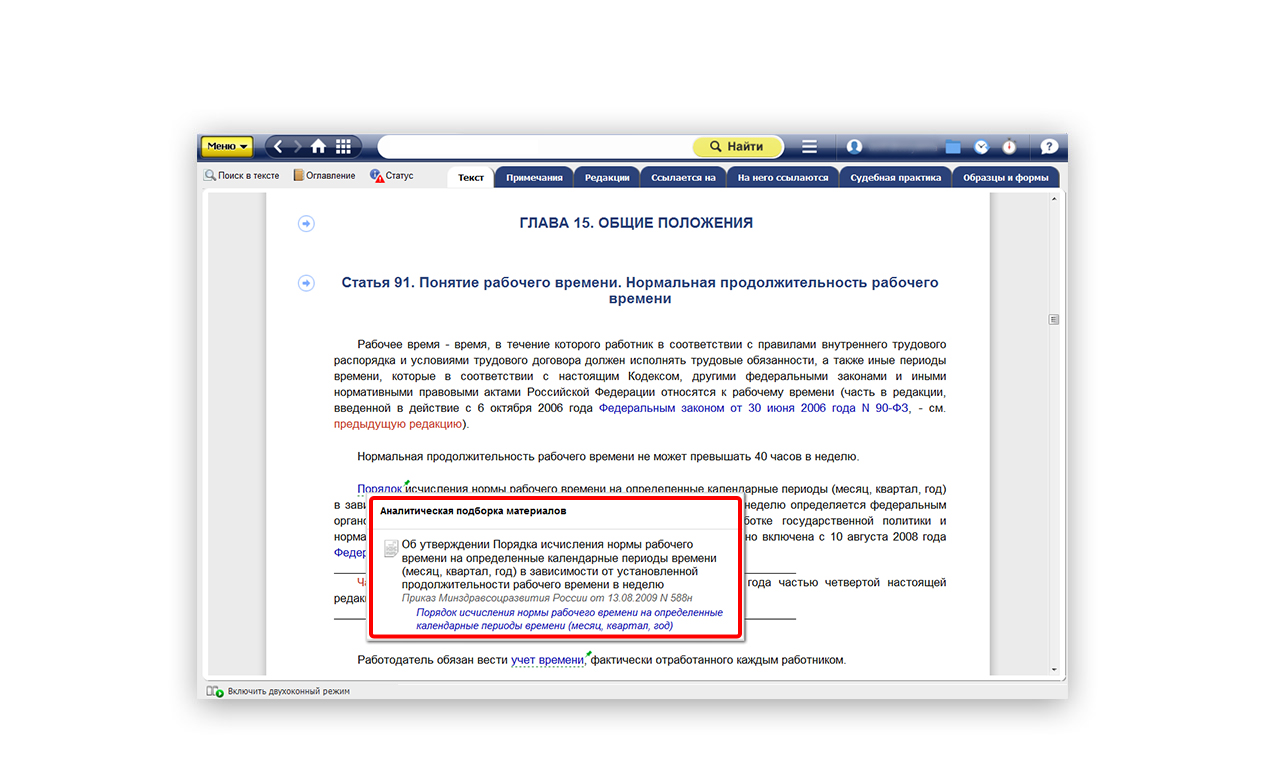The width and height of the screenshot is (1266, 781).
Task: Click heading Статья 91. Понятие рабочего времени
Action: 640,290
